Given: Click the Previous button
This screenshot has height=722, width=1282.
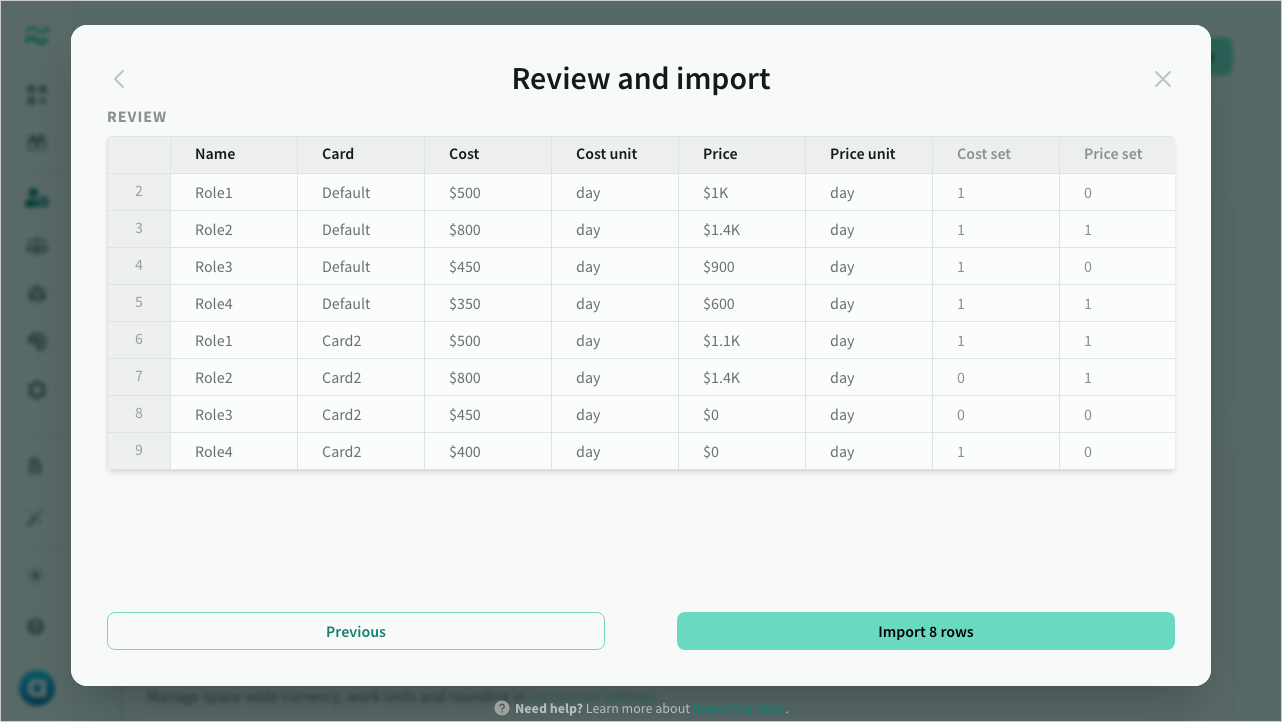Looking at the screenshot, I should (x=355, y=631).
